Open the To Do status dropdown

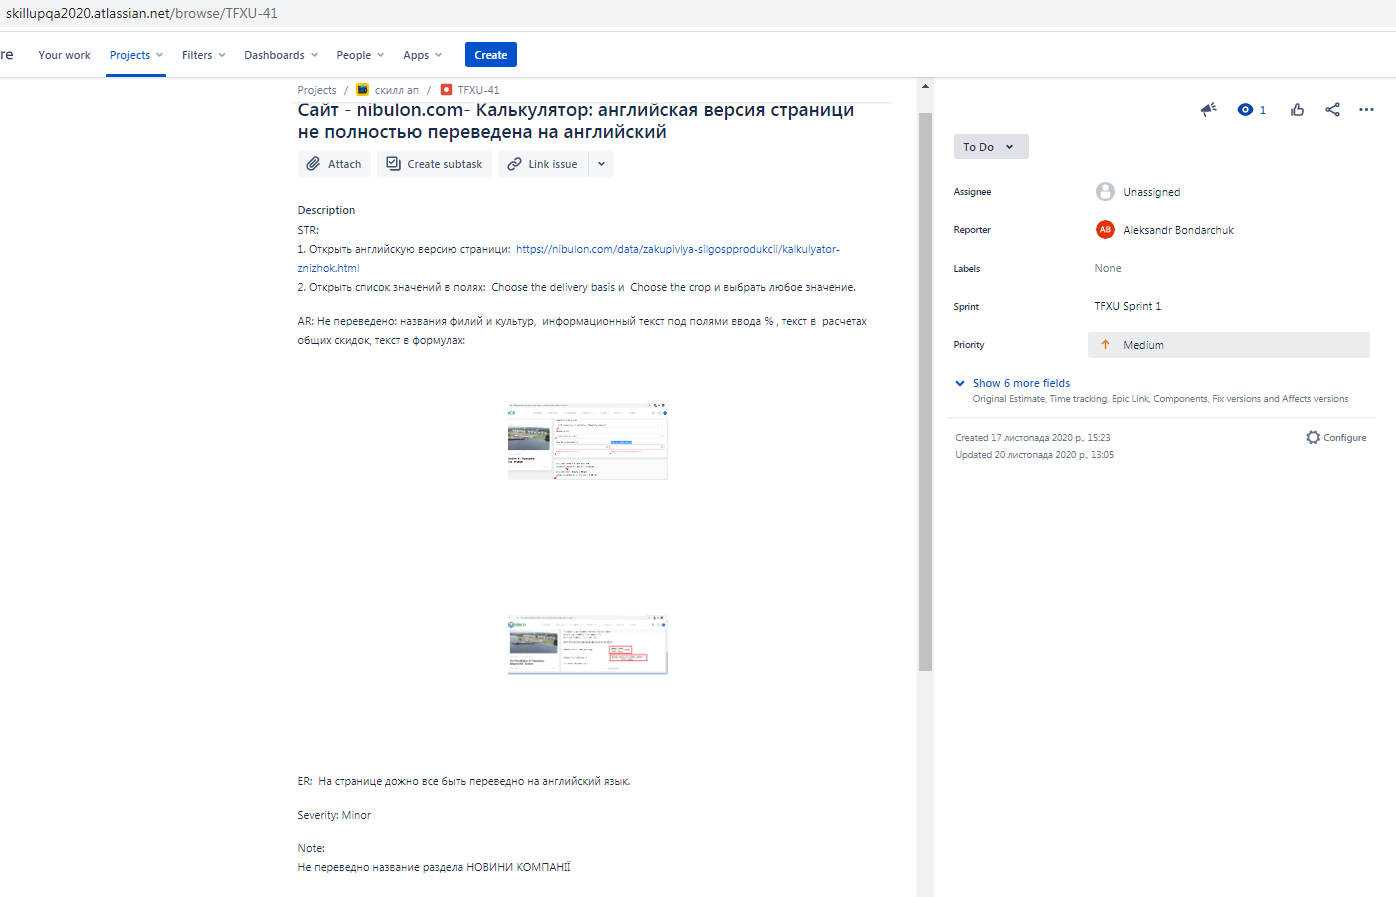point(990,147)
